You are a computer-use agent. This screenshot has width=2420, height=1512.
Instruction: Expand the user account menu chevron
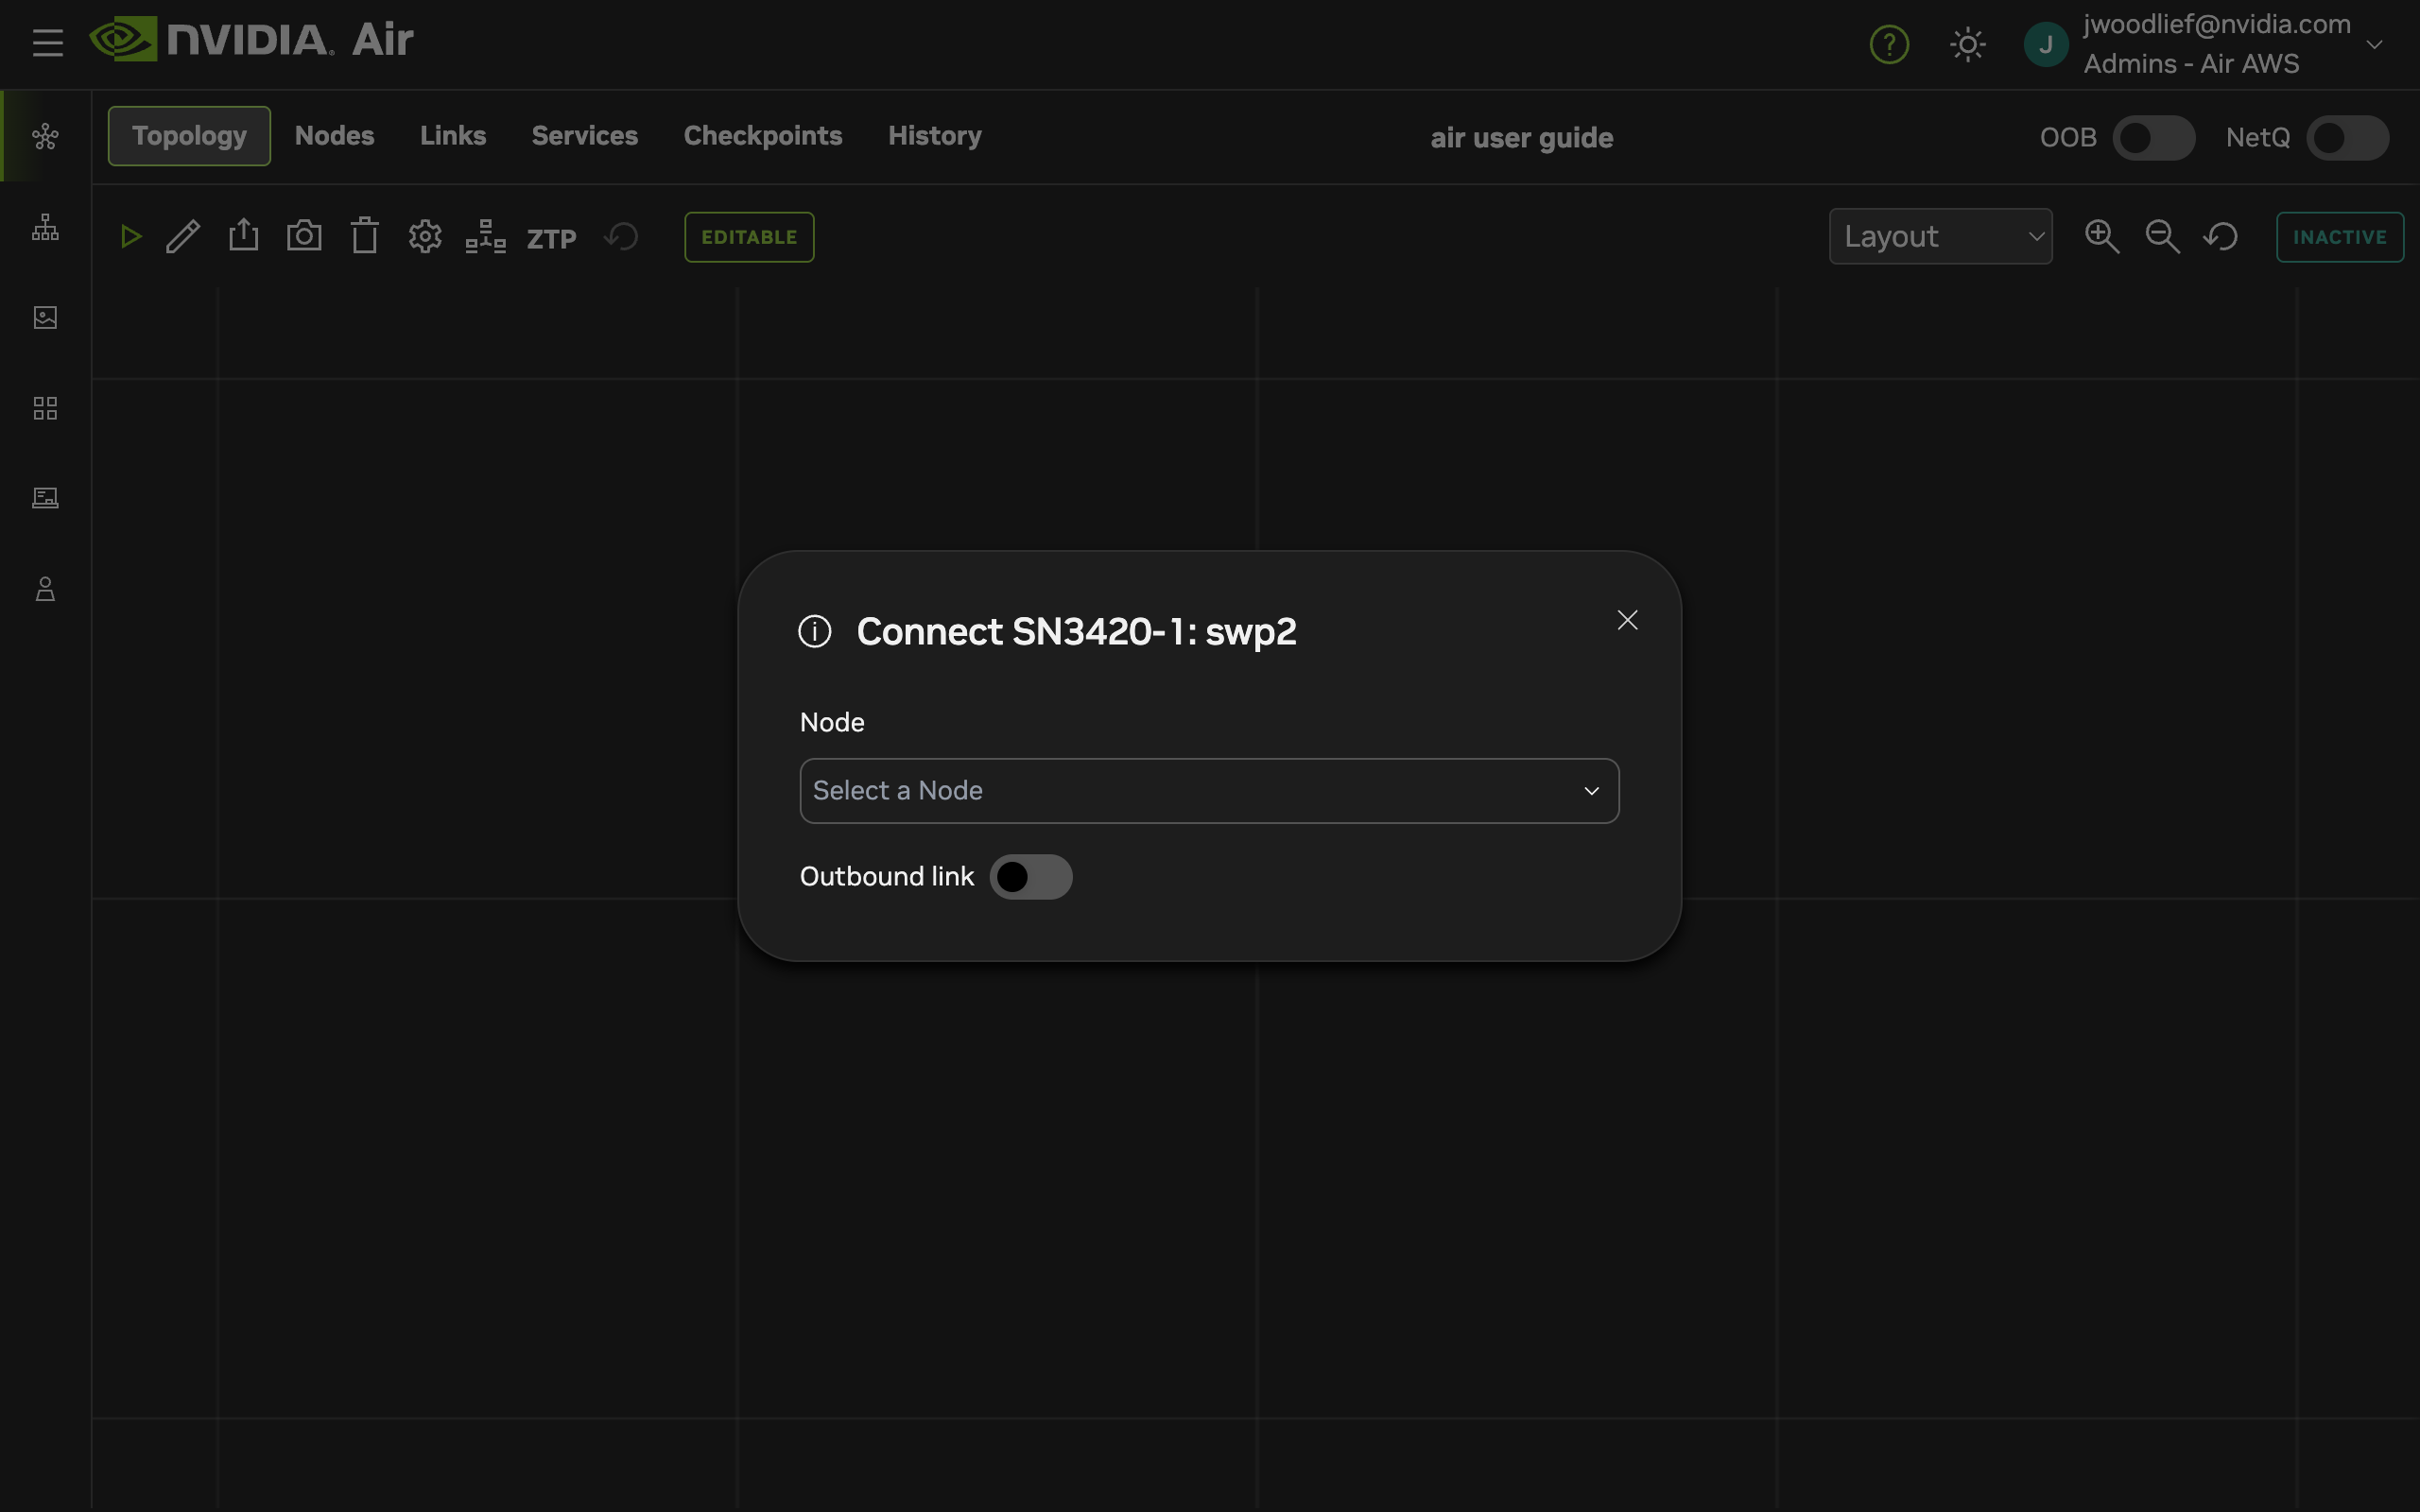point(2375,45)
